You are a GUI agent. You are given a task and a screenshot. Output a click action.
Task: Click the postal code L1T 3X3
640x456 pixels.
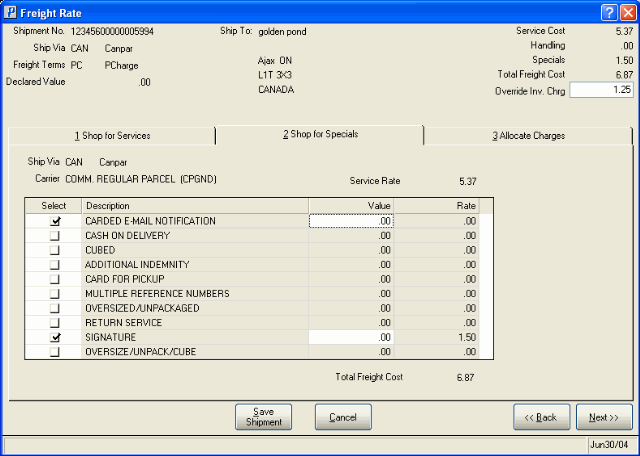pyautogui.click(x=275, y=76)
